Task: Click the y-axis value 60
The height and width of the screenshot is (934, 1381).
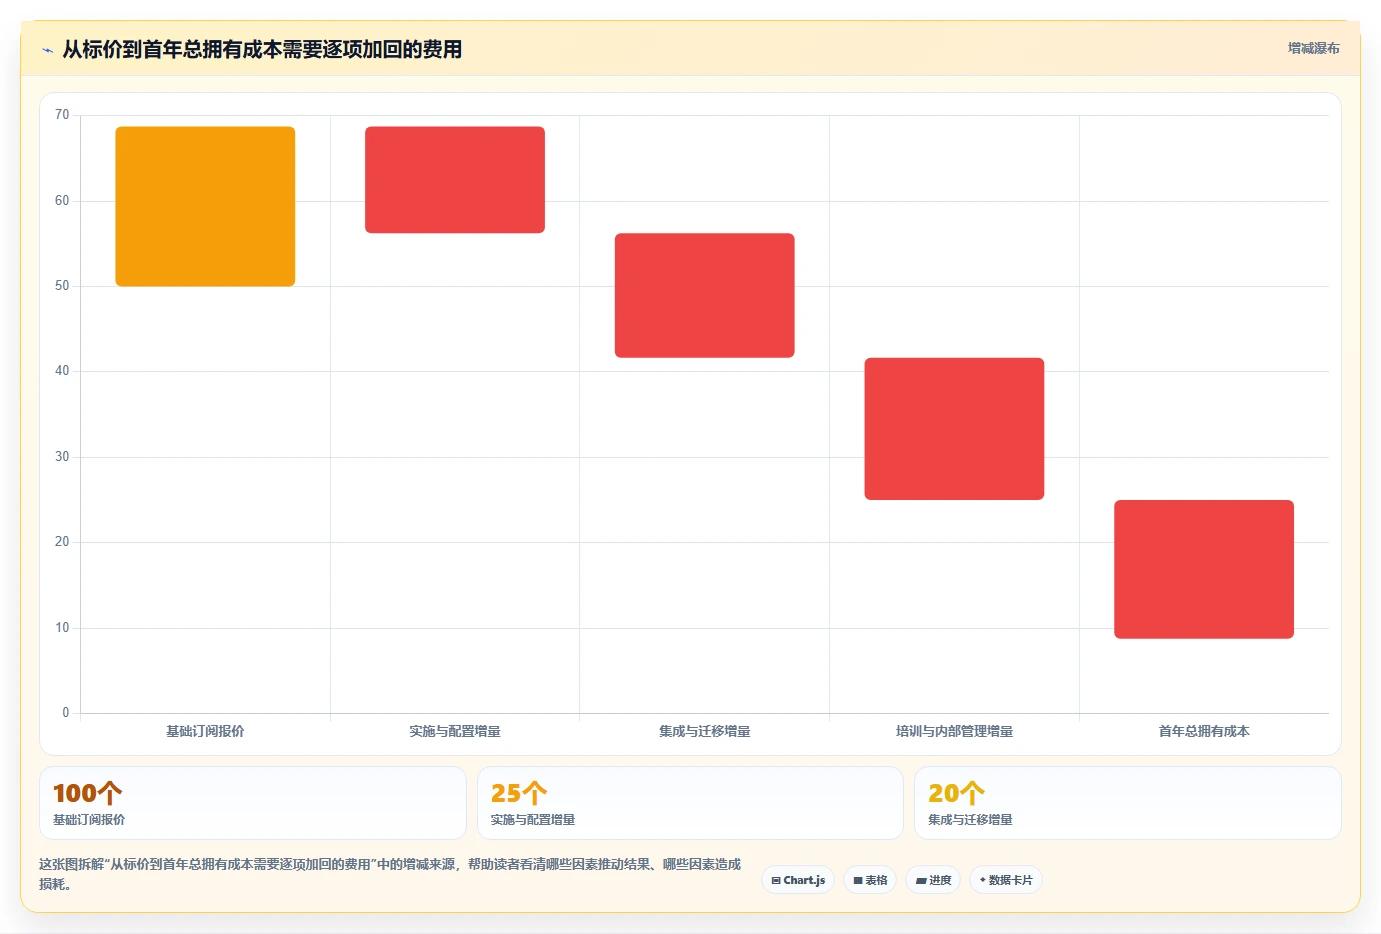Action: tap(62, 201)
